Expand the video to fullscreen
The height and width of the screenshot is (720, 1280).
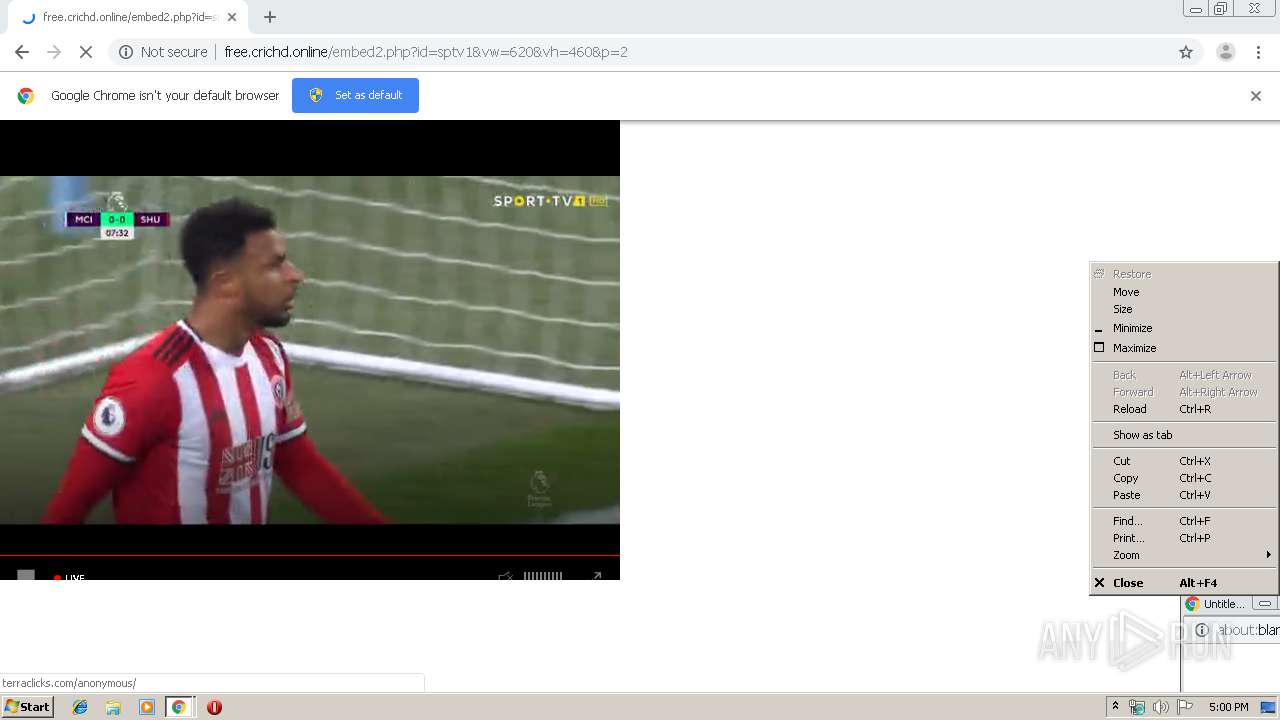597,576
